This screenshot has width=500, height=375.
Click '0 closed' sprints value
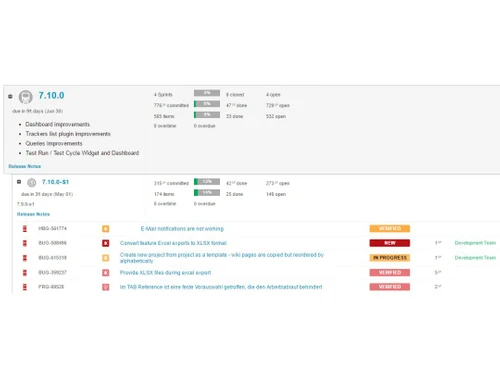235,95
